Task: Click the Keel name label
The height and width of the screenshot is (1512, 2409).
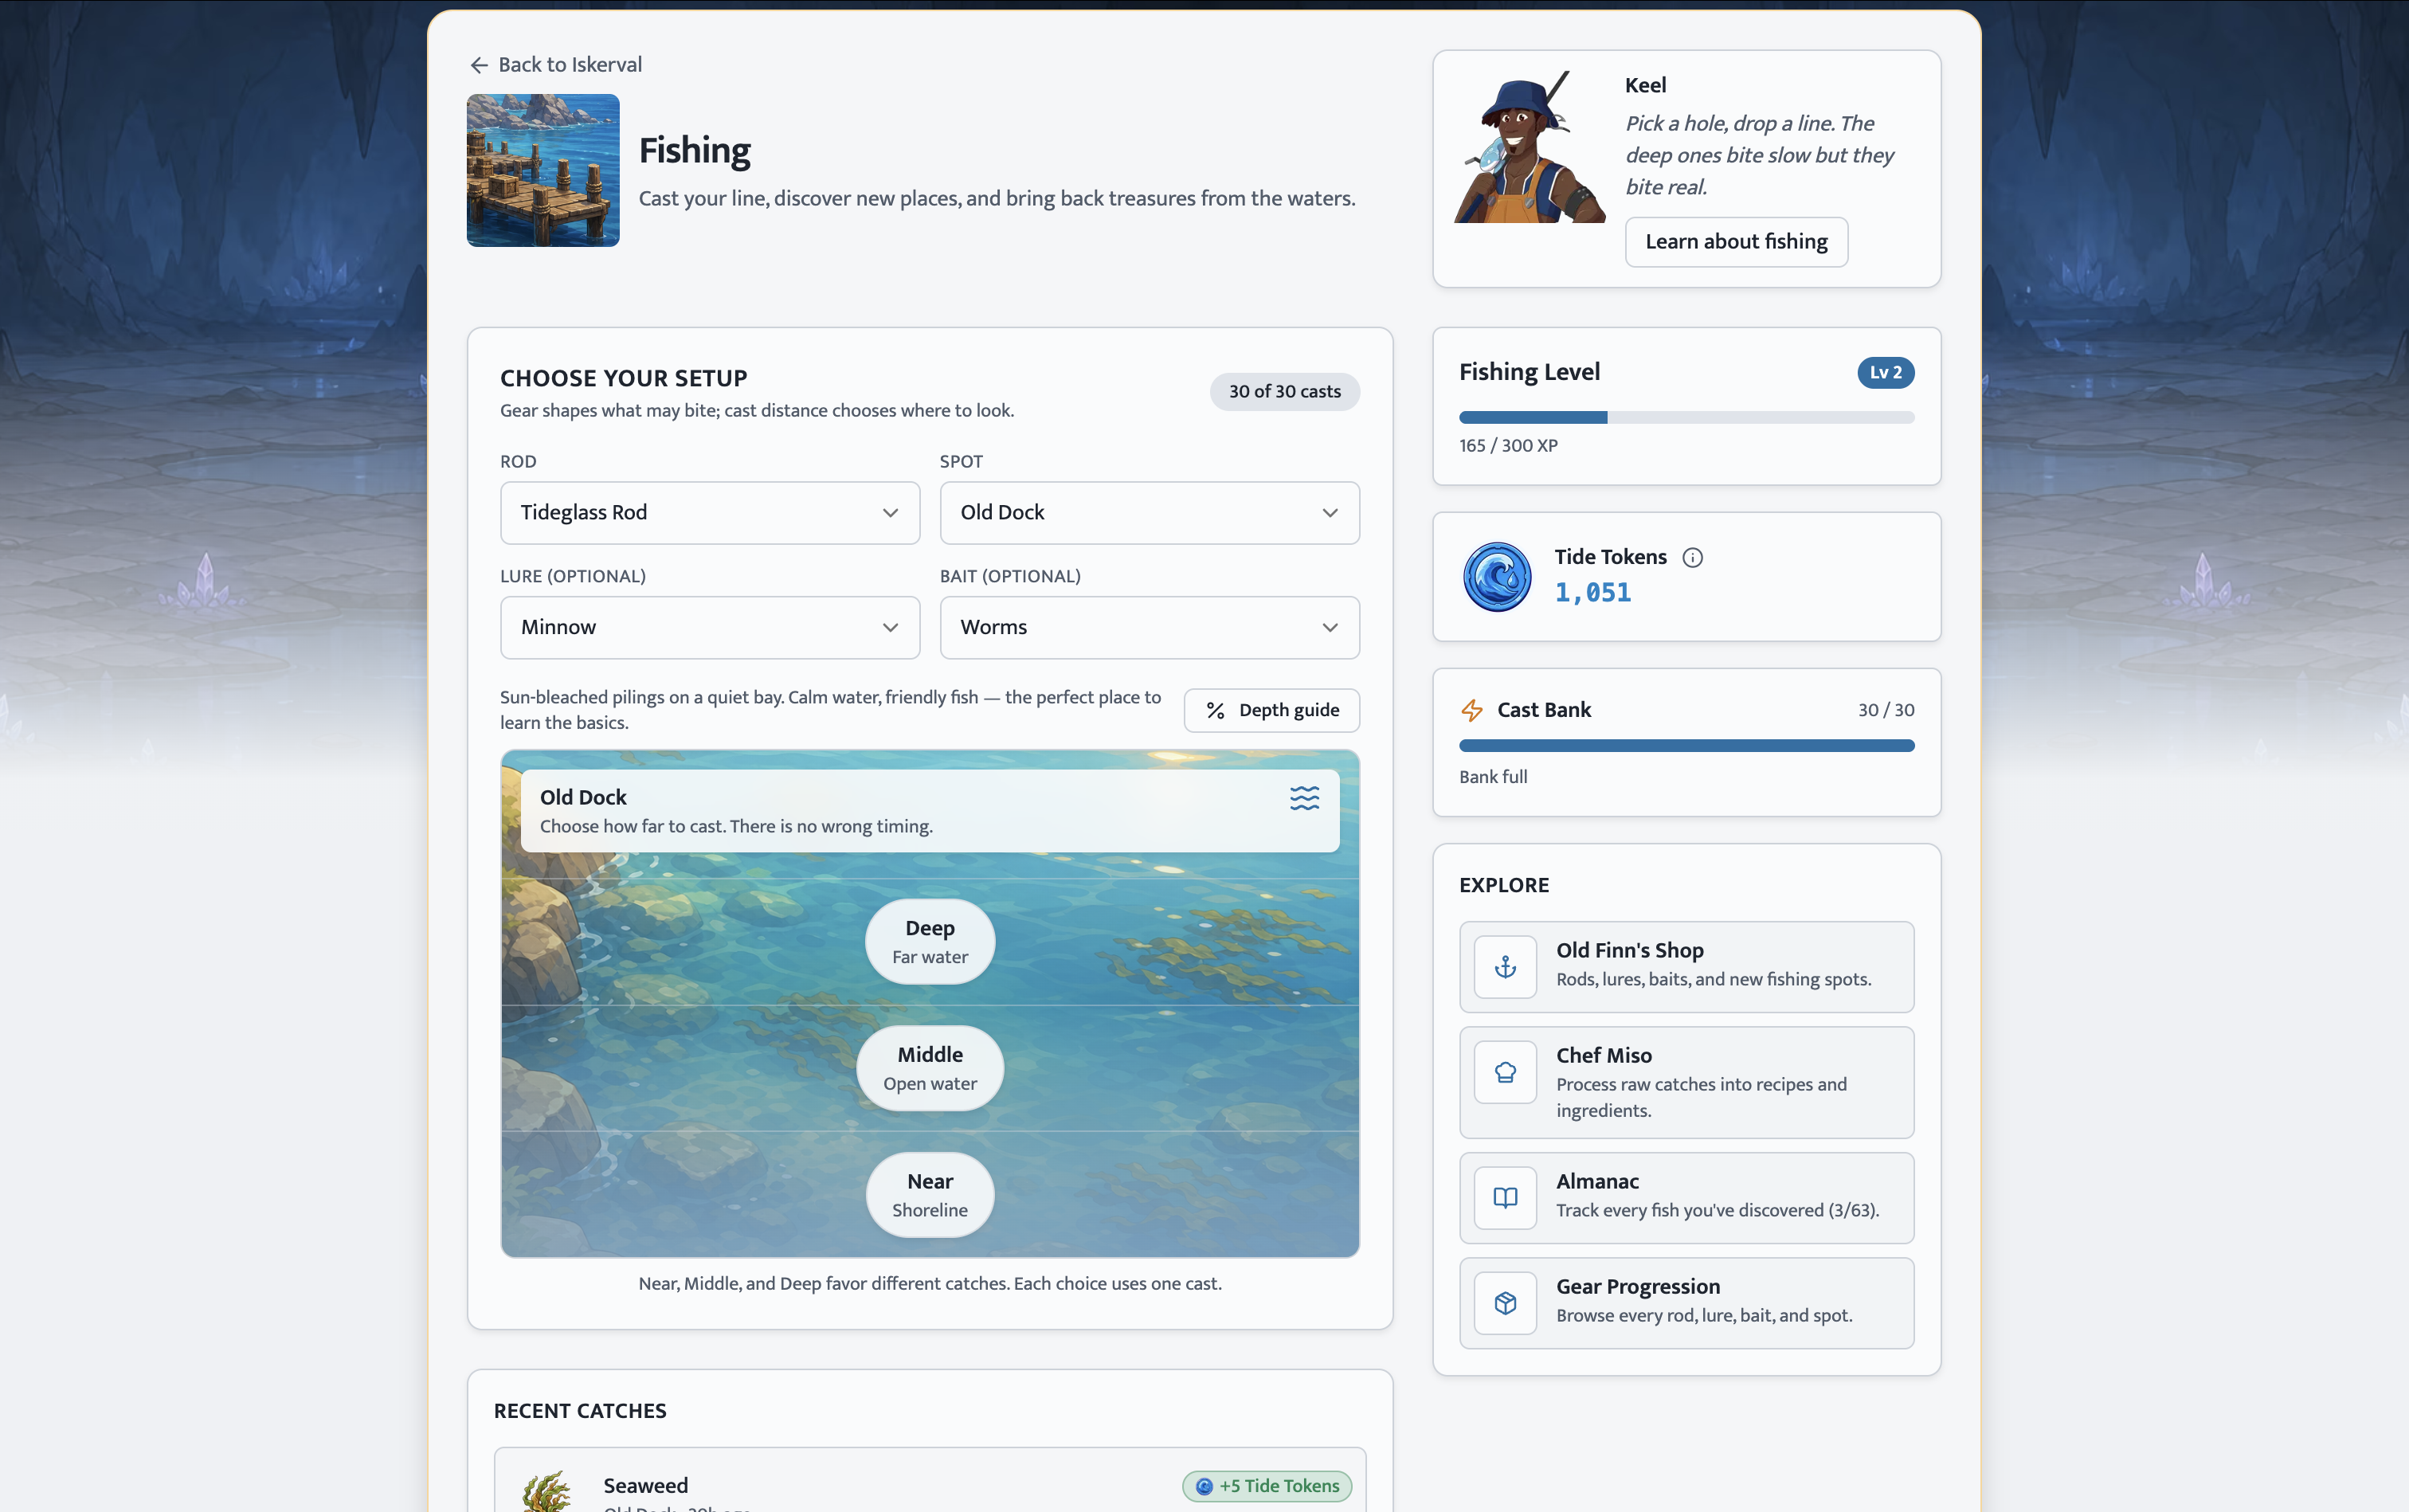Action: (x=1646, y=86)
